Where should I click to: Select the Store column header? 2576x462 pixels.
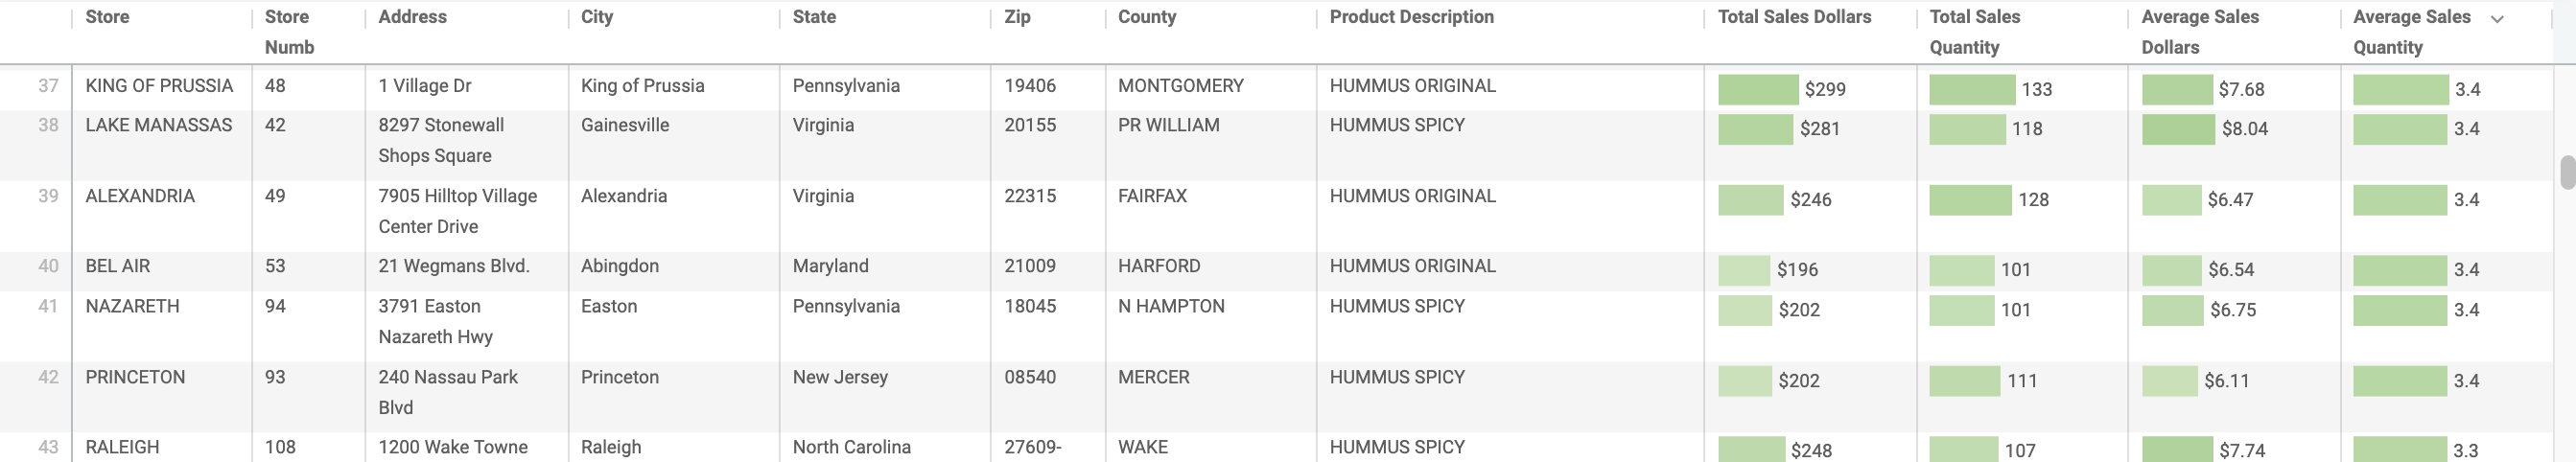pyautogui.click(x=107, y=17)
